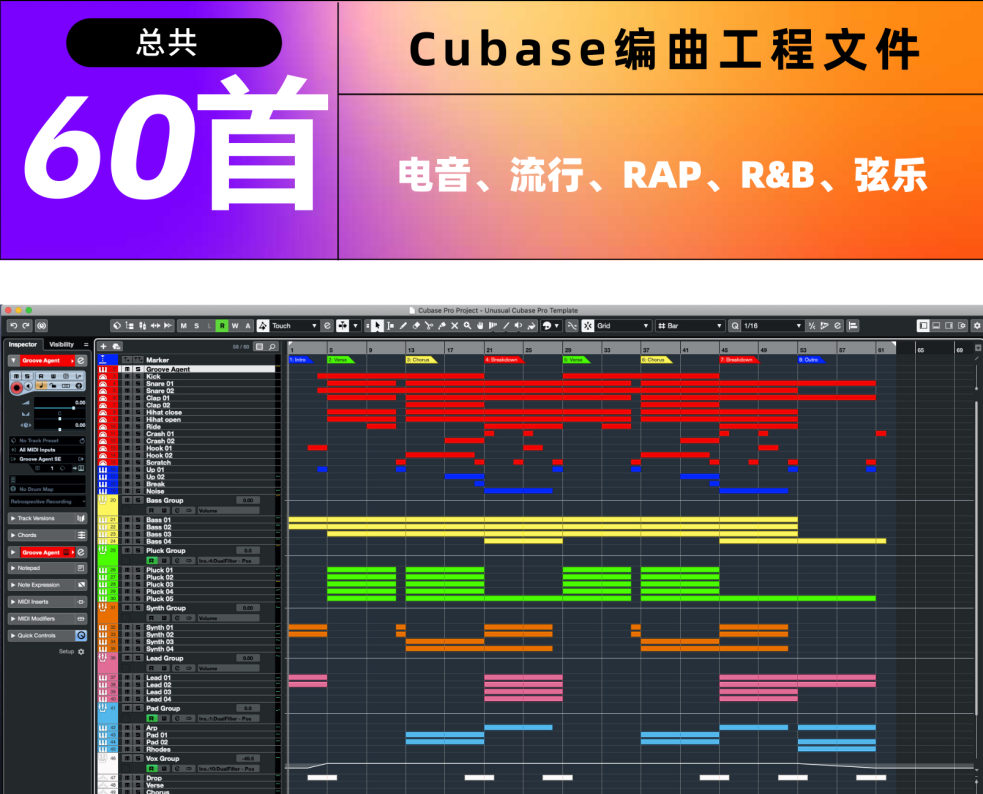The width and height of the screenshot is (983, 794).
Task: Click the Add Track plus icon
Action: [x=103, y=347]
